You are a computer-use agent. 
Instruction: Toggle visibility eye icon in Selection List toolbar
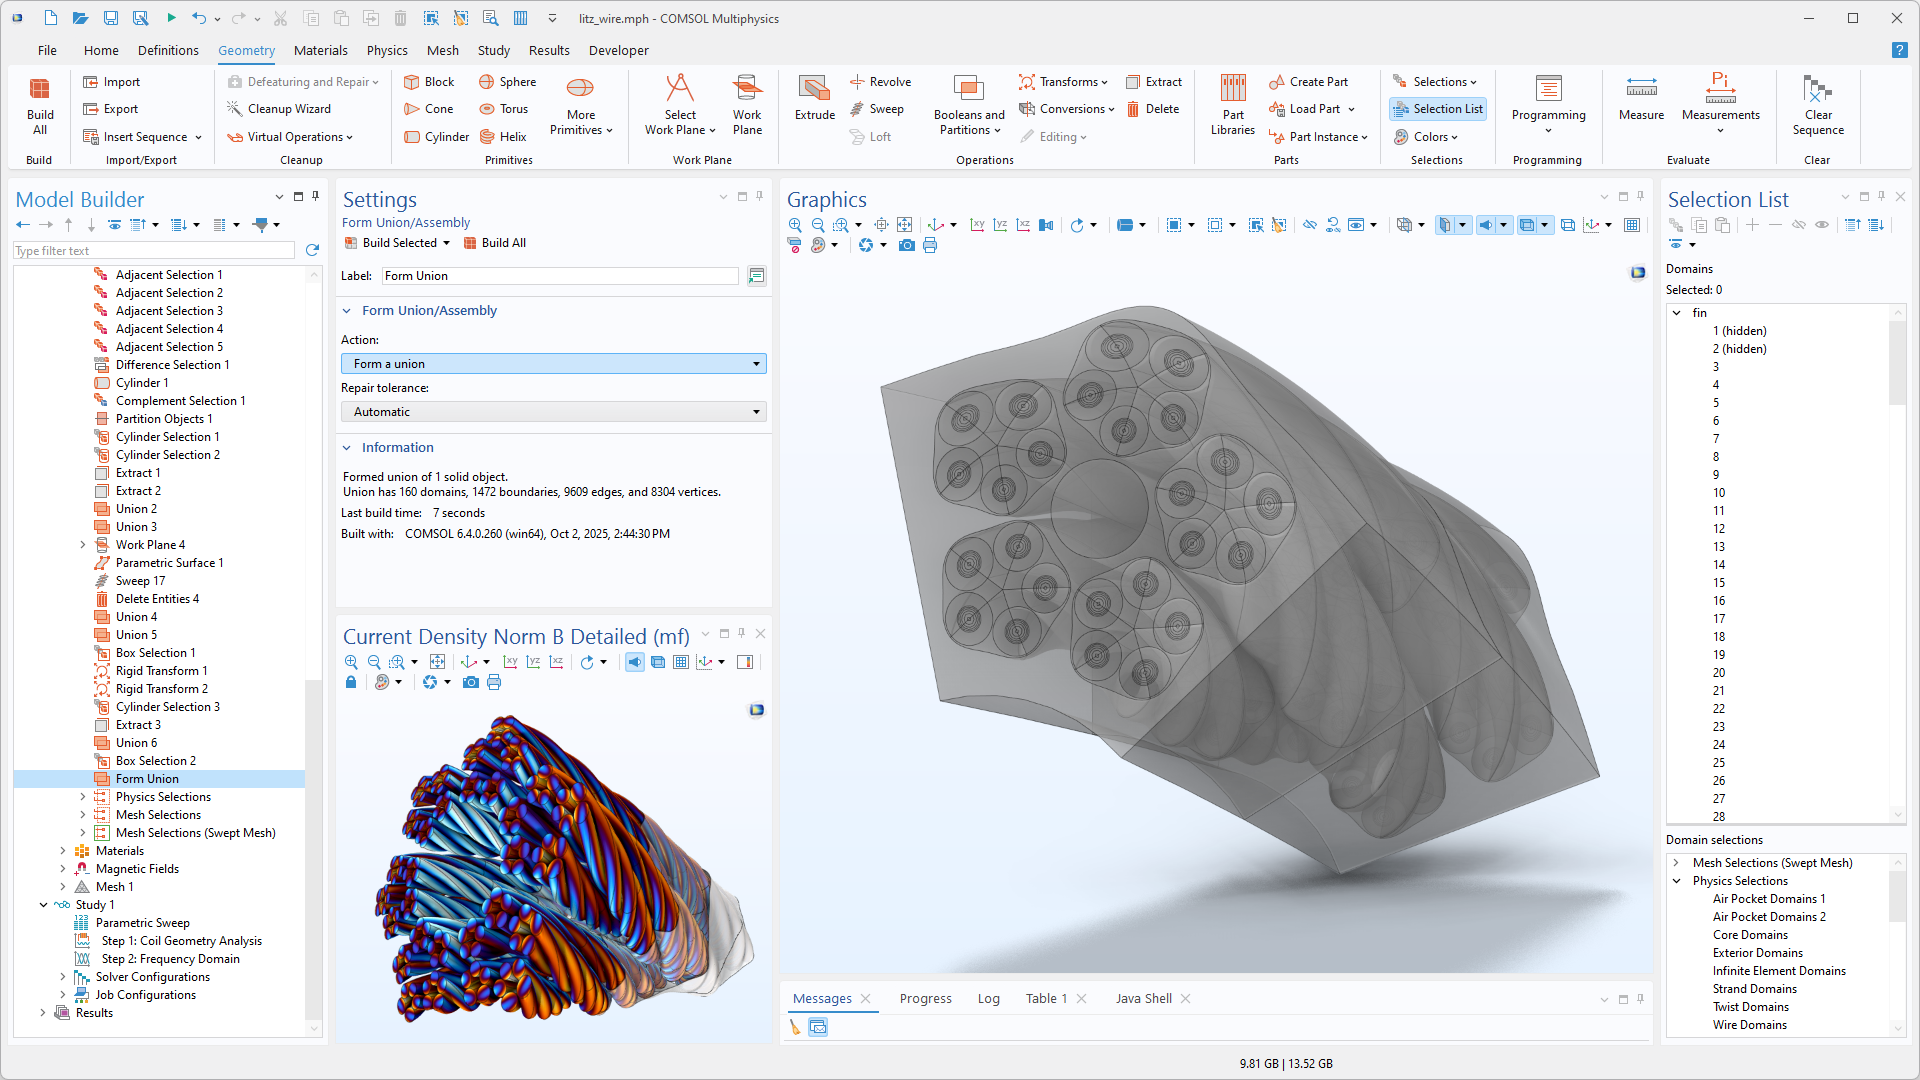(x=1822, y=225)
